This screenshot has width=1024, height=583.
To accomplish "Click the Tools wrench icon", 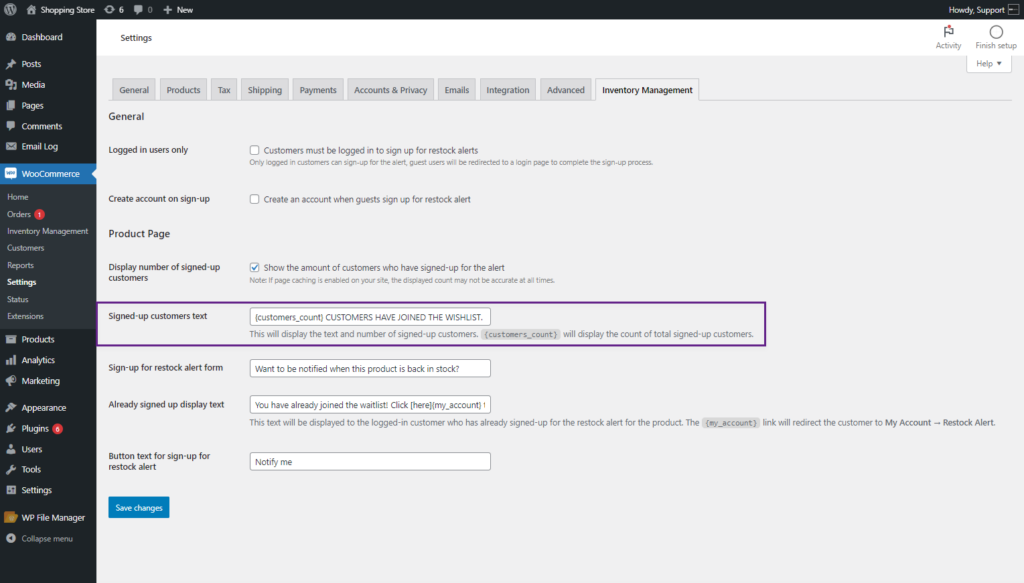I will point(11,469).
